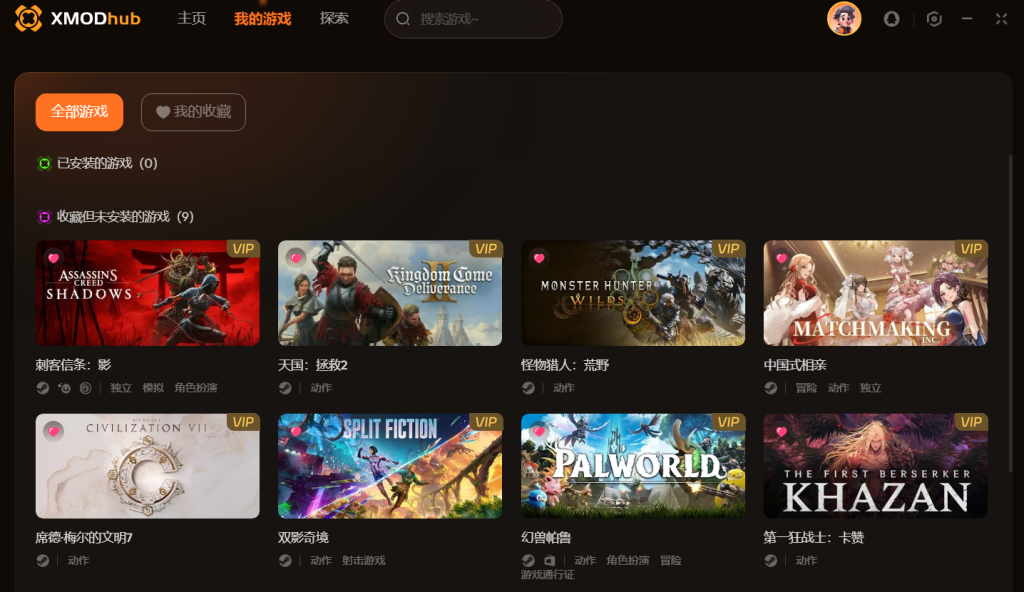Switch to the 探索 tab
Viewport: 1024px width, 592px height.
[334, 18]
